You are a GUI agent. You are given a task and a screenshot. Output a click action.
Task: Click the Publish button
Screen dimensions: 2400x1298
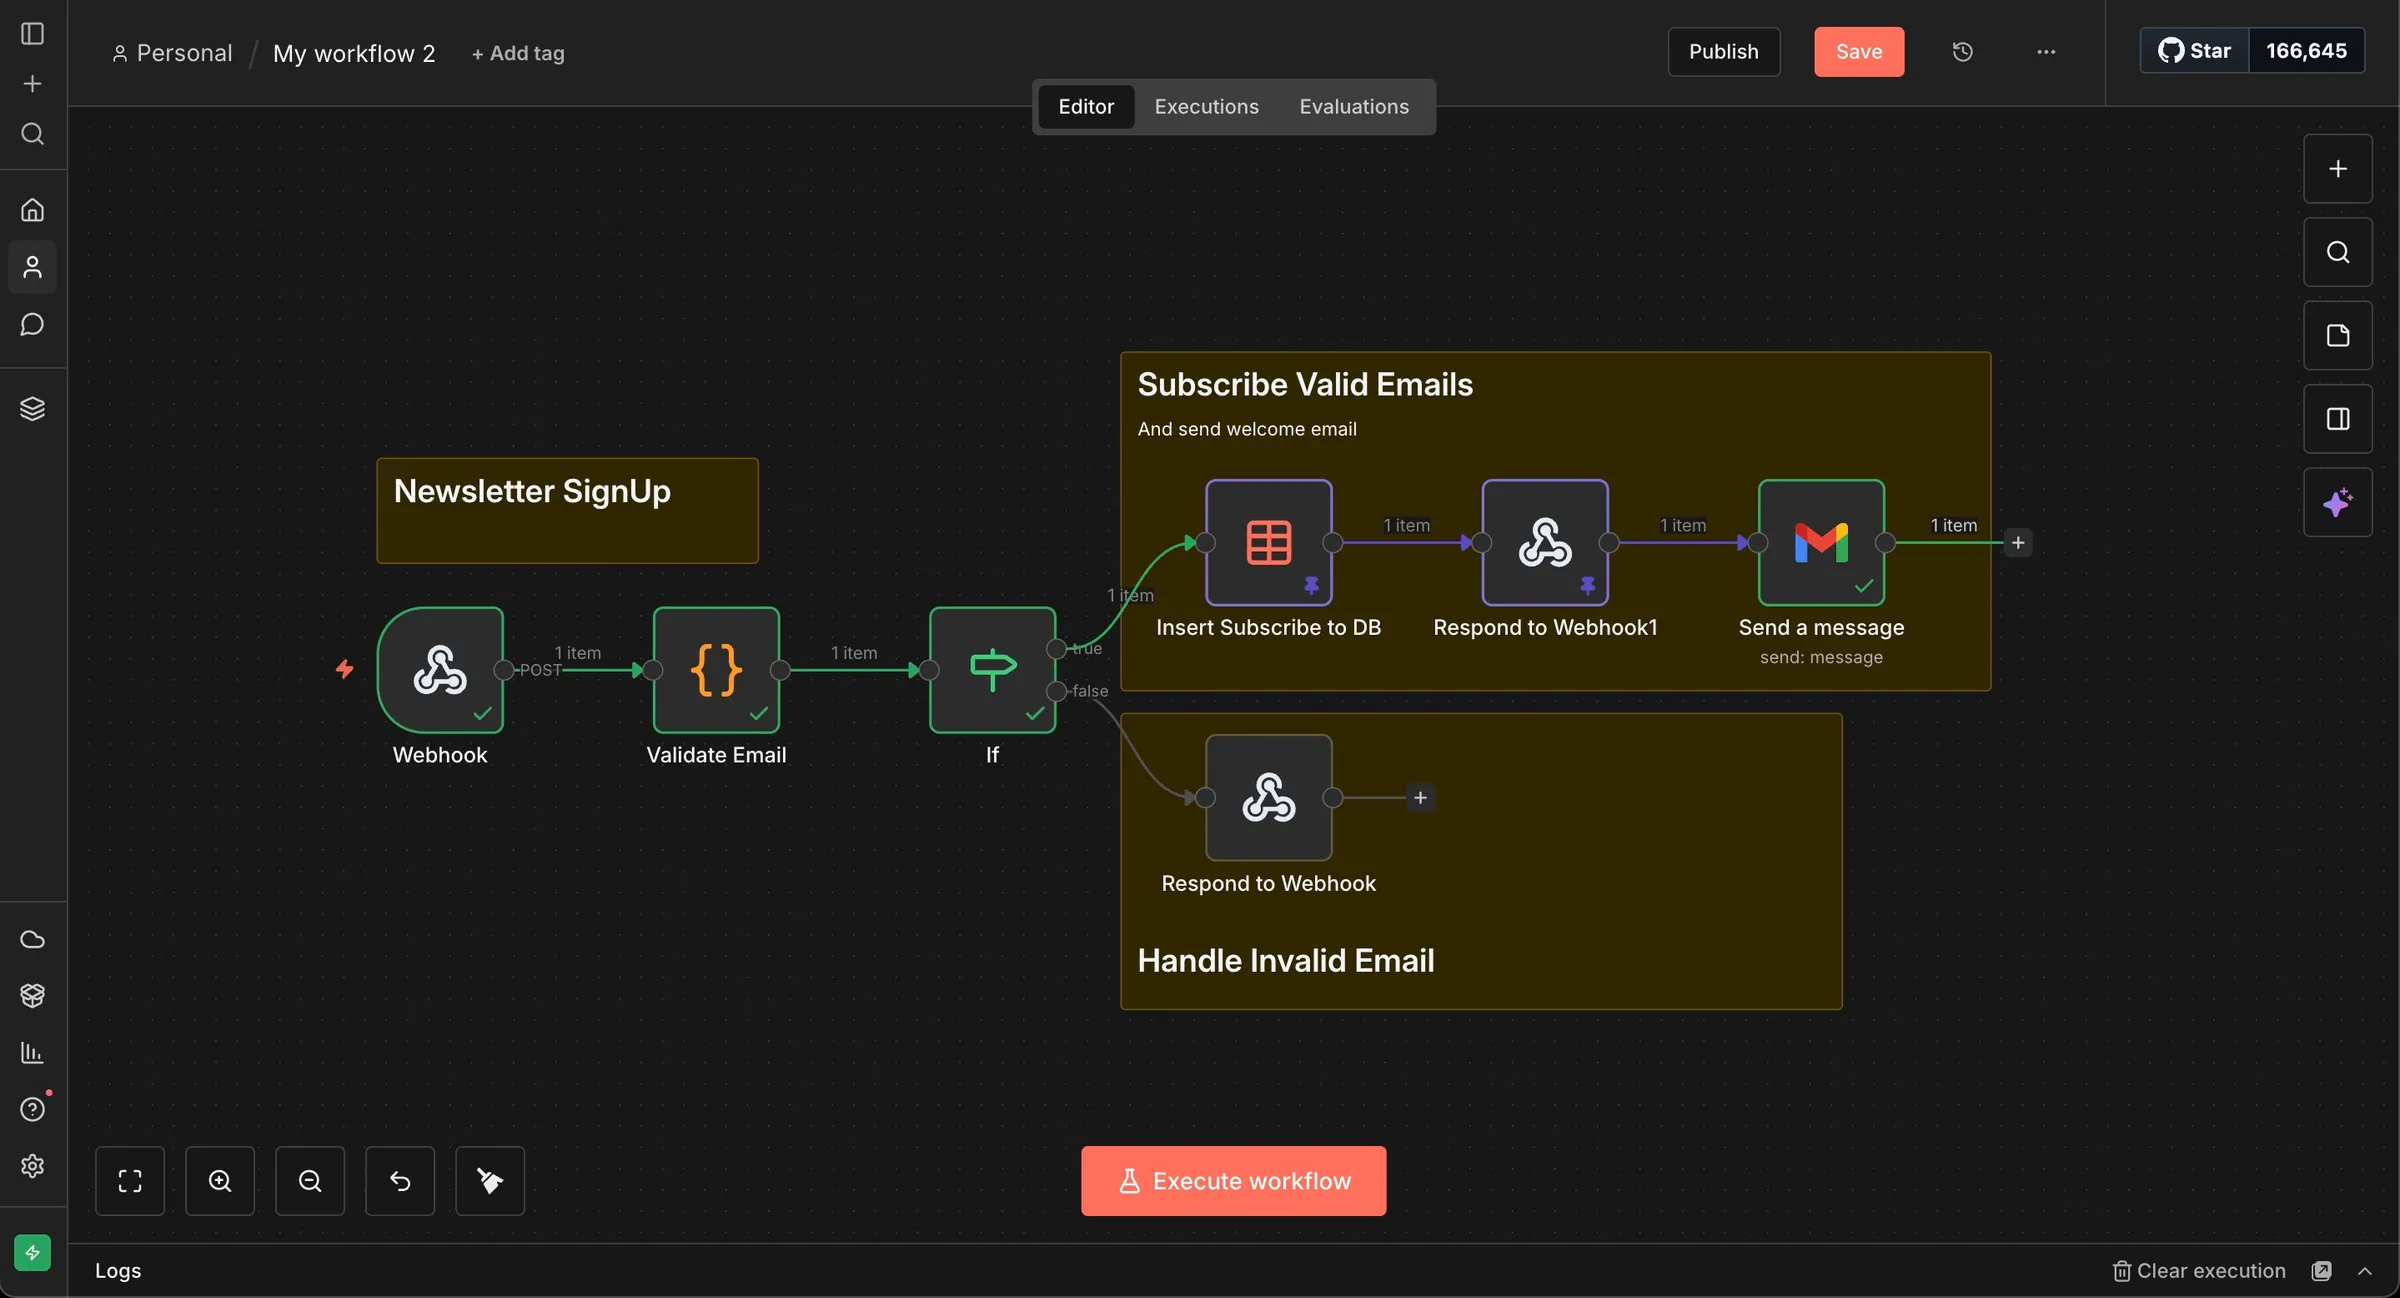coord(1724,52)
